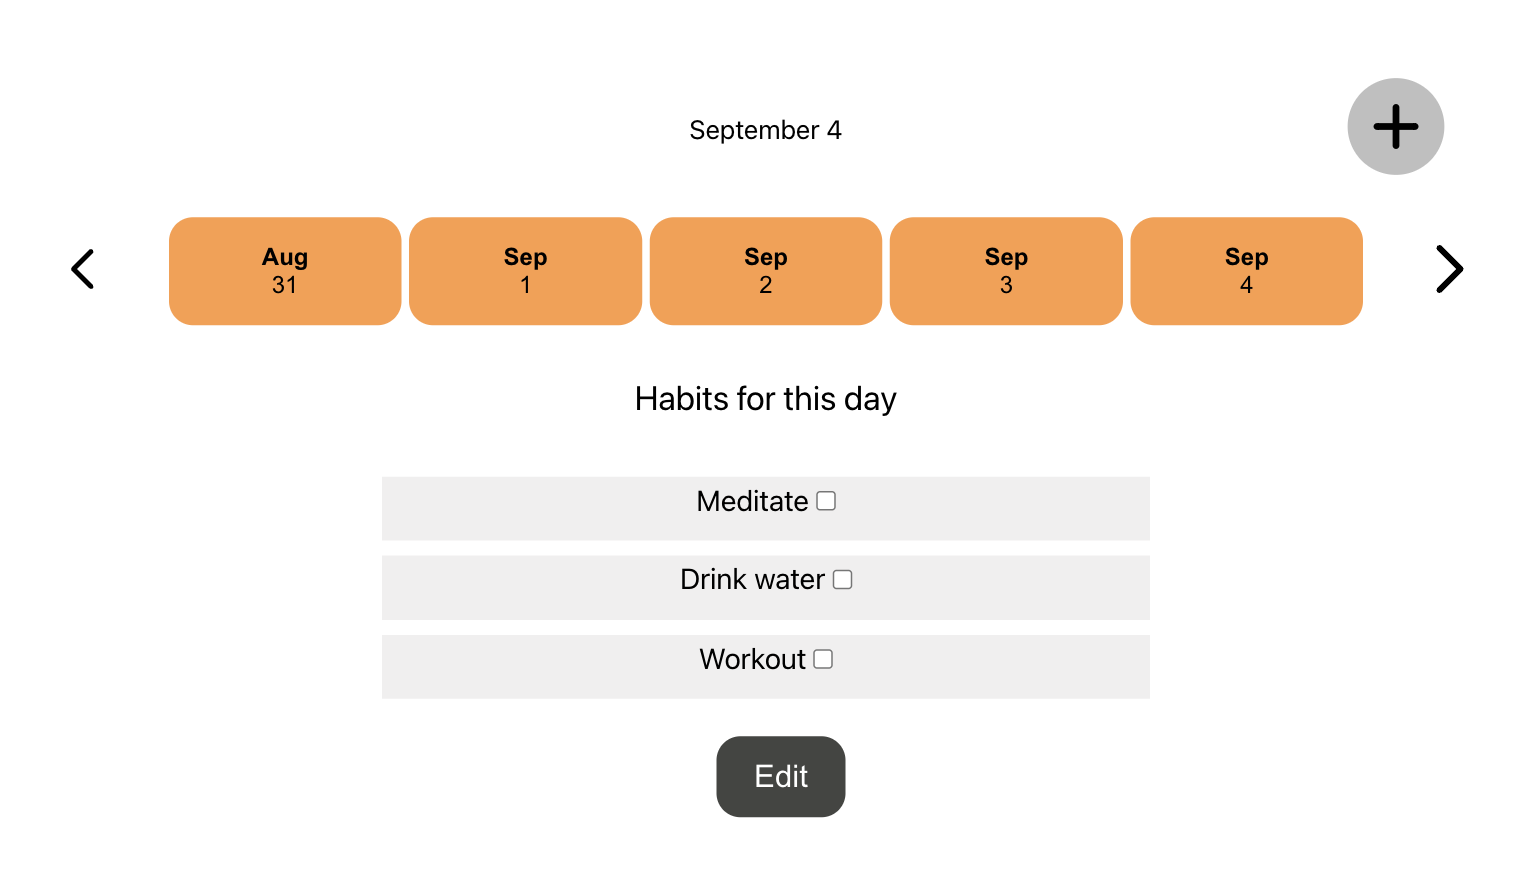Uncheck the Meditate checkbox
Screen dimensions: 1532x896
click(825, 500)
